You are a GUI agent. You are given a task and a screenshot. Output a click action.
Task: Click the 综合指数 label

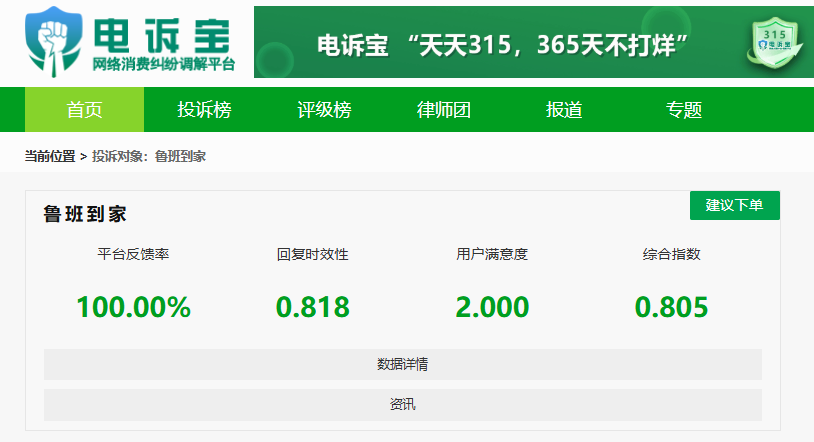(671, 254)
